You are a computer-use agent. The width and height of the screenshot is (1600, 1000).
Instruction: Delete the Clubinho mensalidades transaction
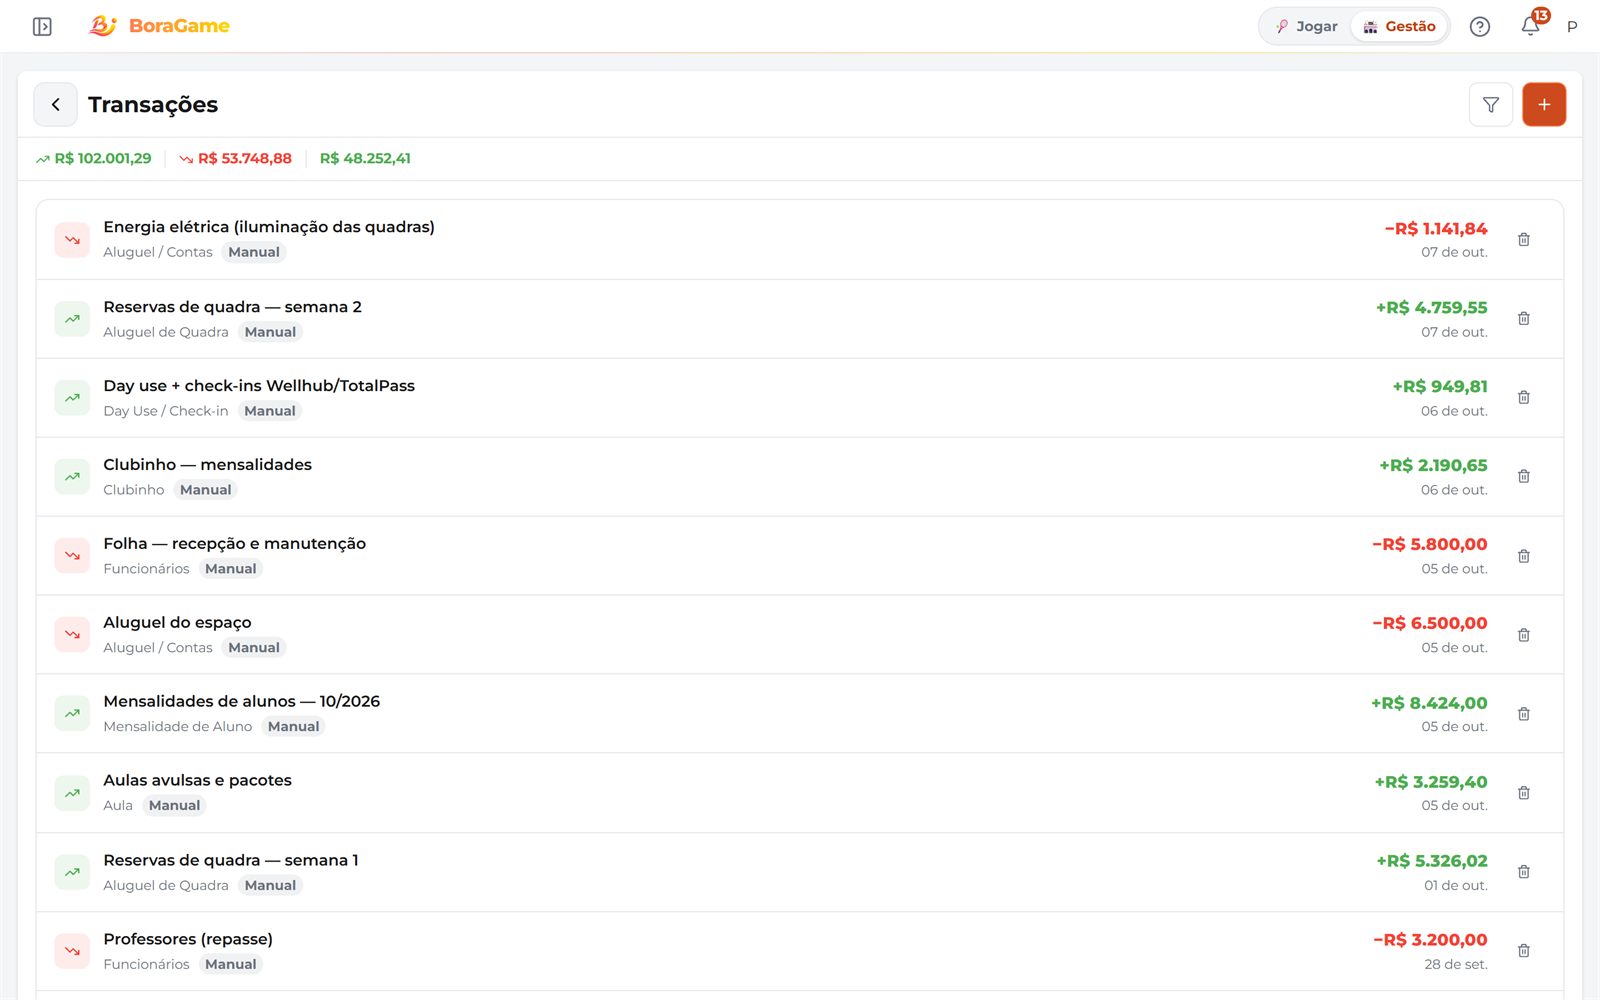pos(1524,476)
